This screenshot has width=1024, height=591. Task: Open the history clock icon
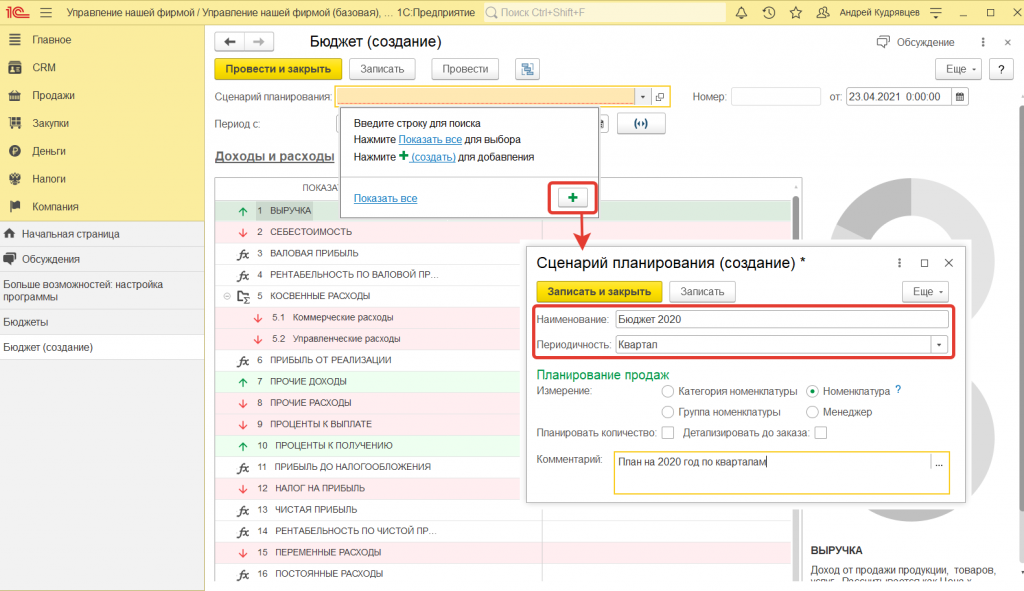click(768, 14)
